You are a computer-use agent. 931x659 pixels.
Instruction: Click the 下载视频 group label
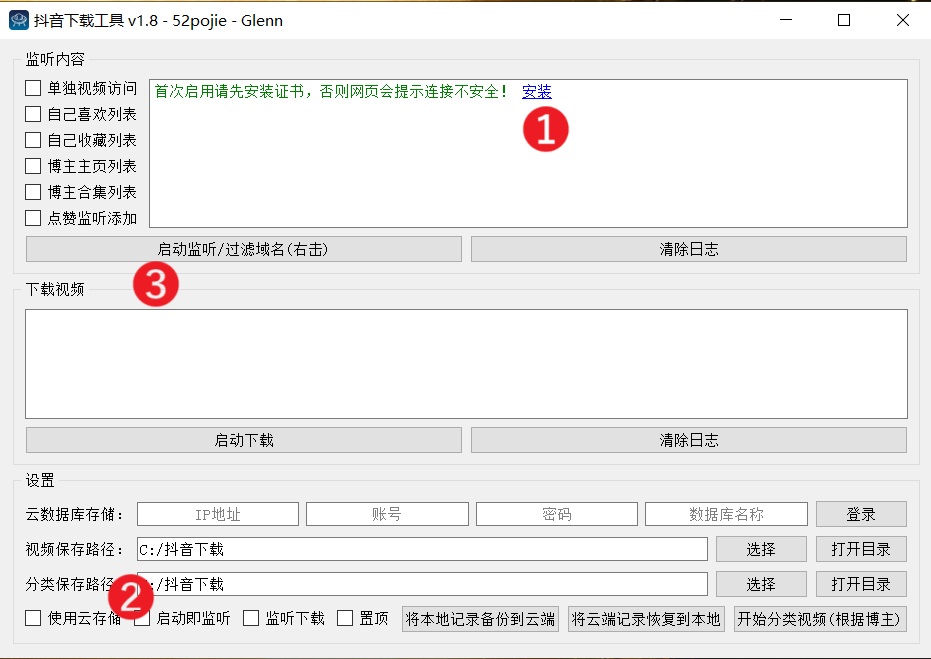[x=55, y=290]
